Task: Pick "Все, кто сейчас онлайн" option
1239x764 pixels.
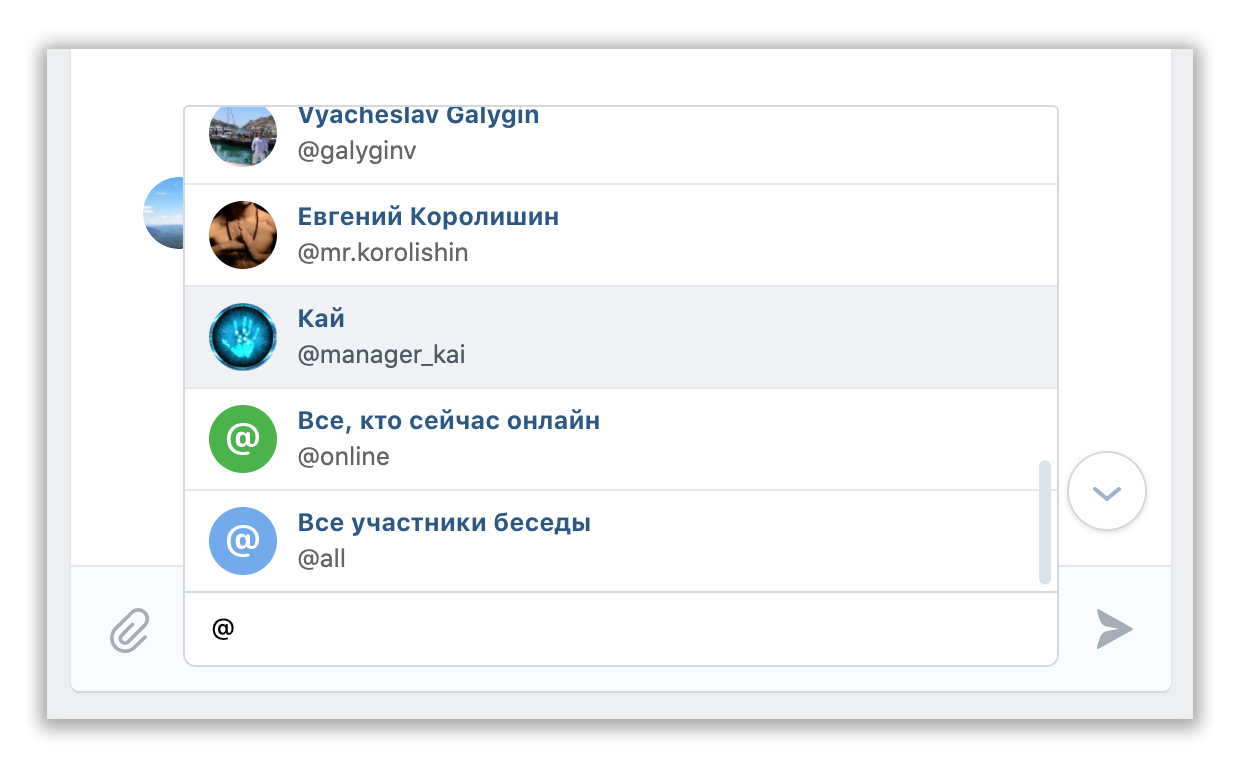Action: tap(448, 421)
